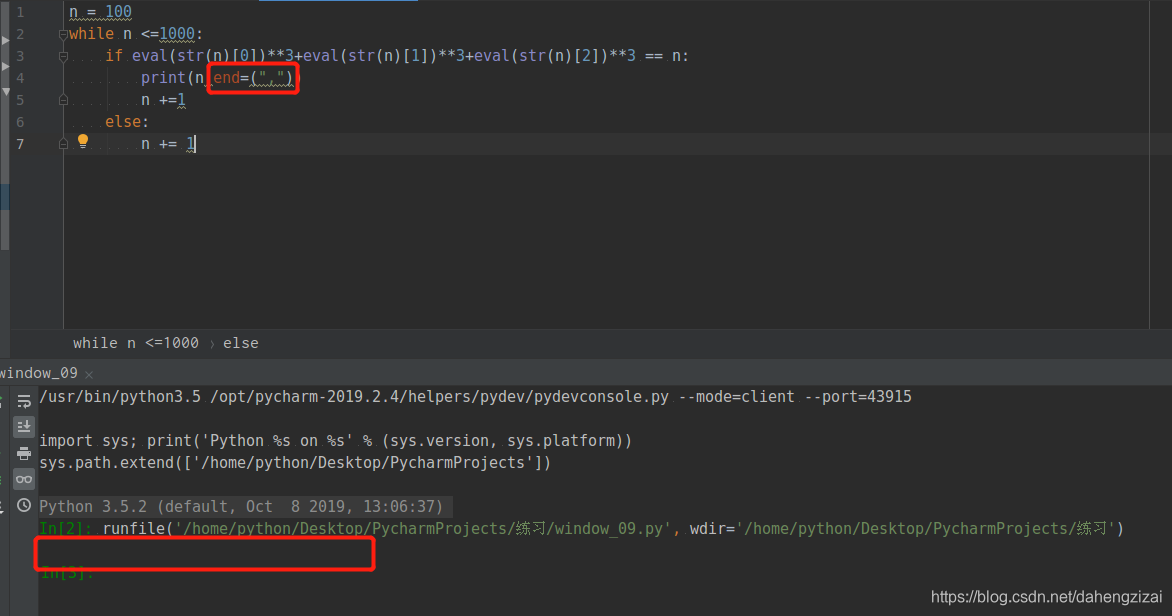
Task: Click code text 'n = 100'
Action: click(100, 12)
